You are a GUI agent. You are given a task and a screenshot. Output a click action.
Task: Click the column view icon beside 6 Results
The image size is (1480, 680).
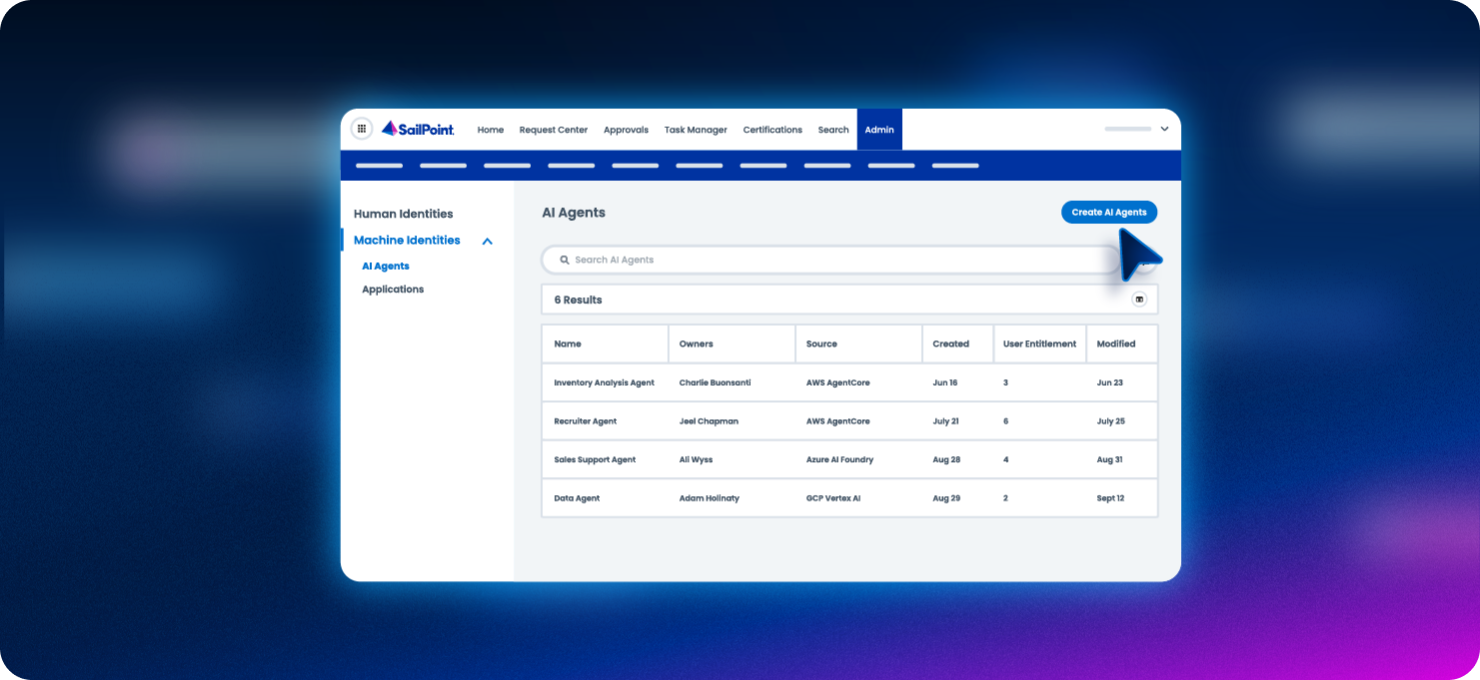[1139, 299]
